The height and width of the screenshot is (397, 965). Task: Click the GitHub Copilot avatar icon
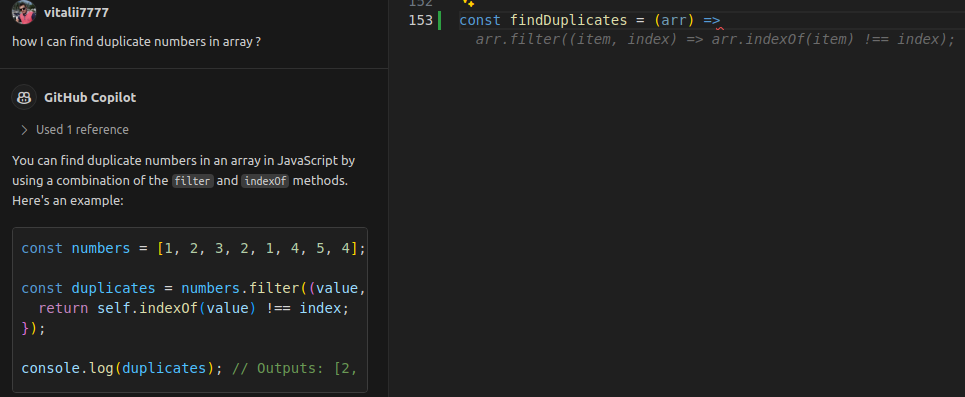[24, 97]
